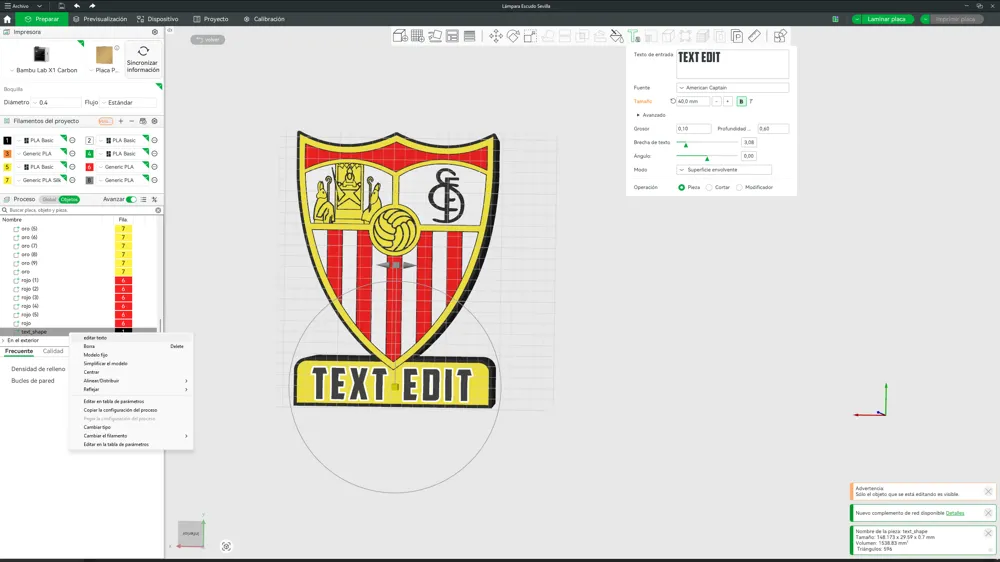Click the Brecha de texto slider
The height and width of the screenshot is (562, 1000).
[x=707, y=143]
